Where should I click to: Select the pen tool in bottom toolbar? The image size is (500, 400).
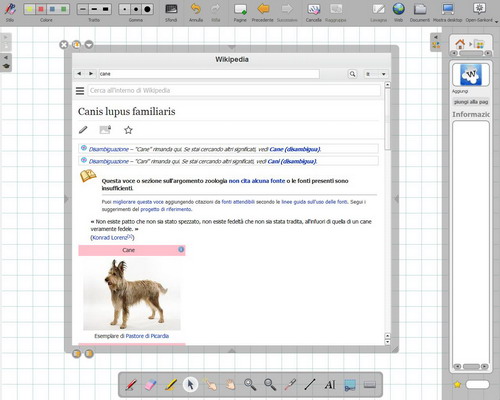(x=131, y=385)
